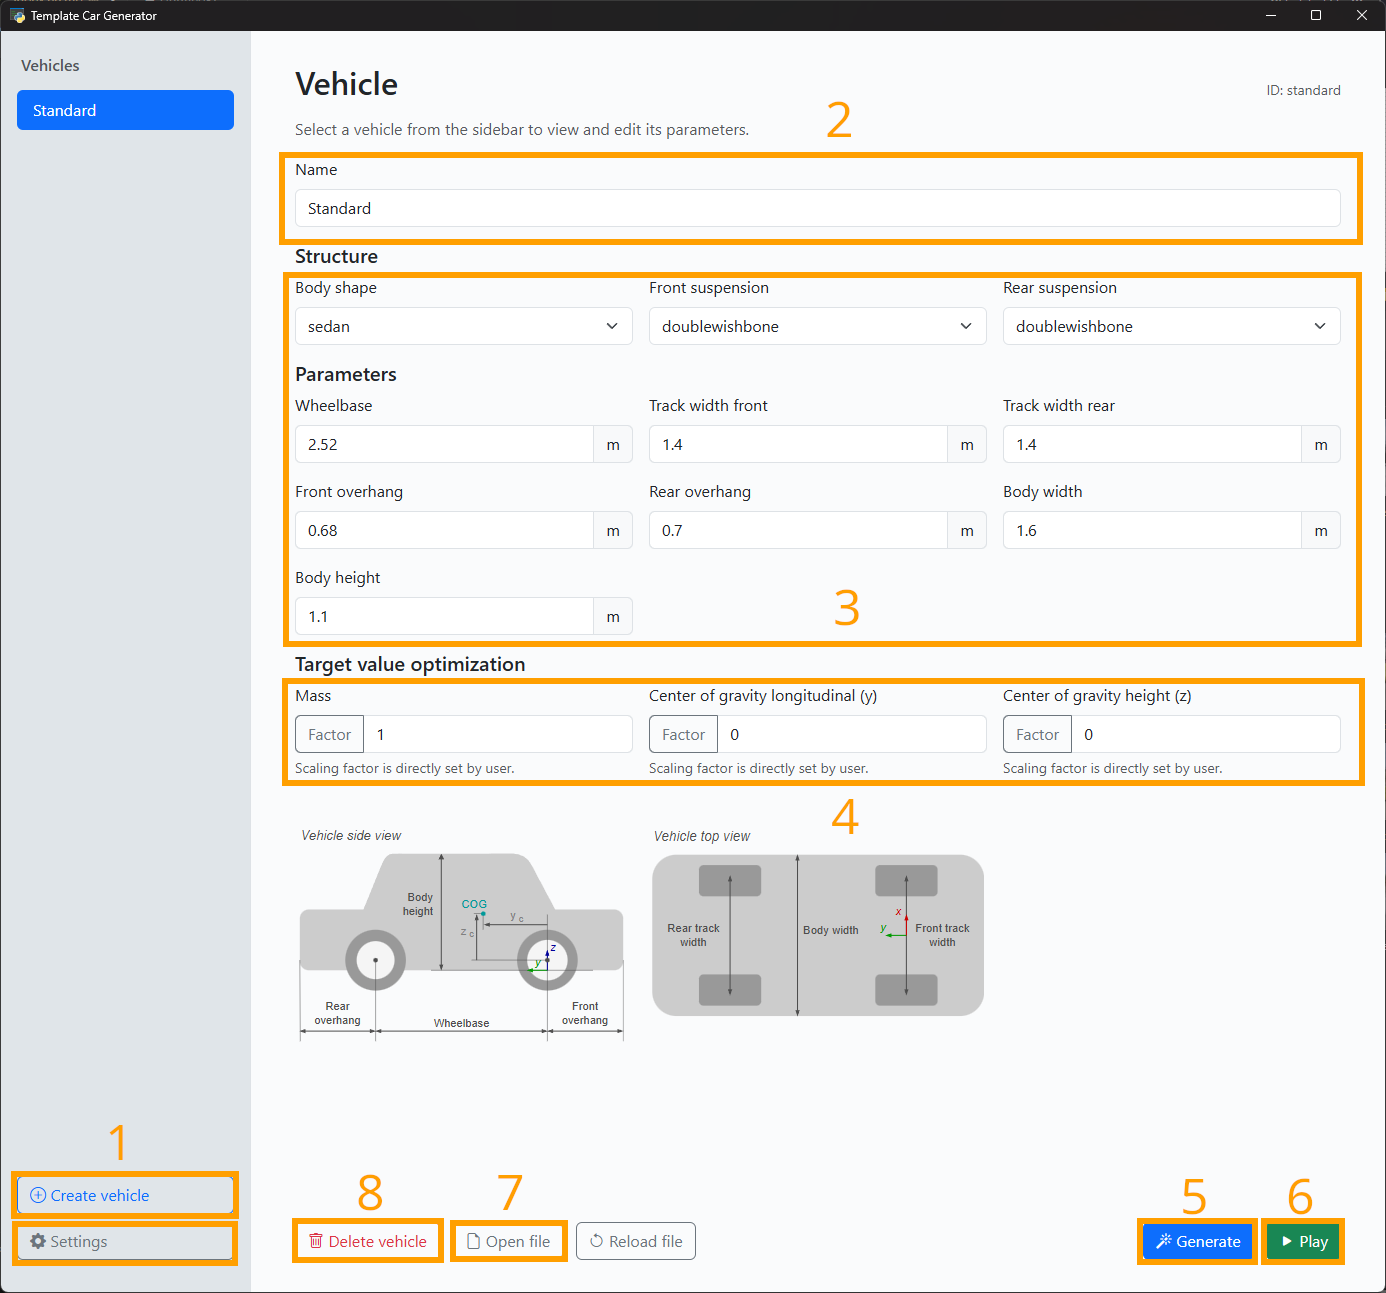The height and width of the screenshot is (1293, 1386).
Task: Click the file icon on Open file
Action: point(474,1241)
